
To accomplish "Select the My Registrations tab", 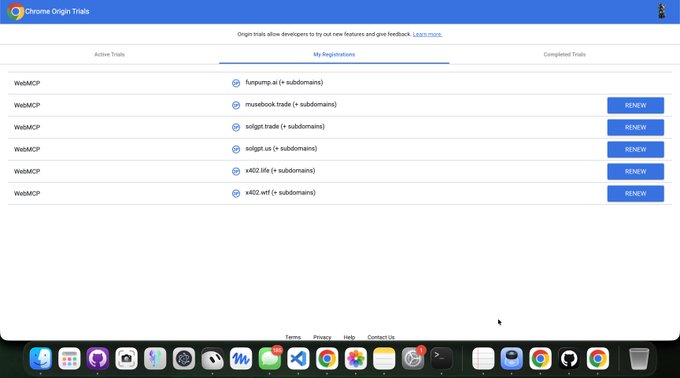I will [334, 55].
